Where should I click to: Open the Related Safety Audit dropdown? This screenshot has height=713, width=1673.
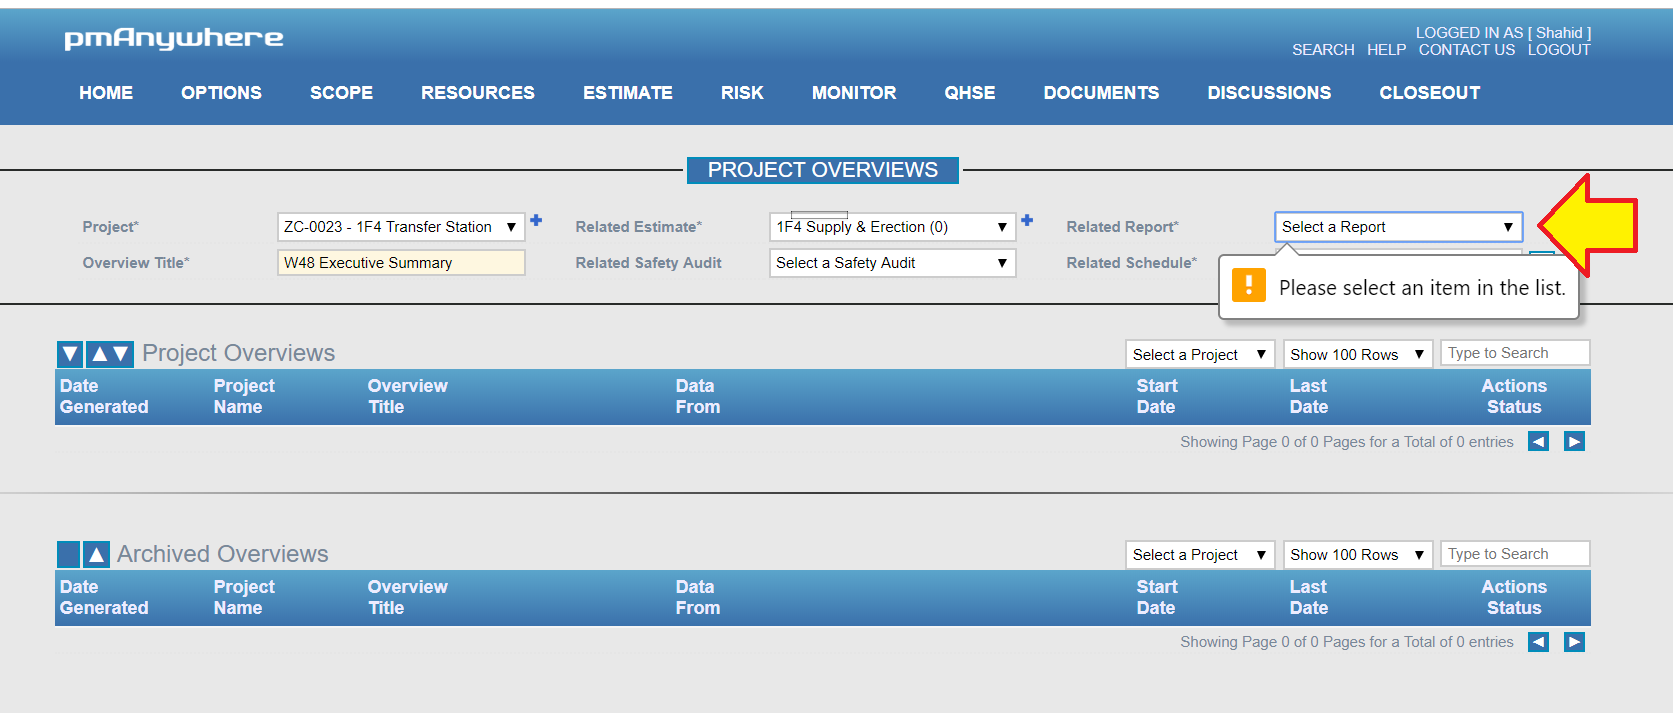(x=891, y=263)
